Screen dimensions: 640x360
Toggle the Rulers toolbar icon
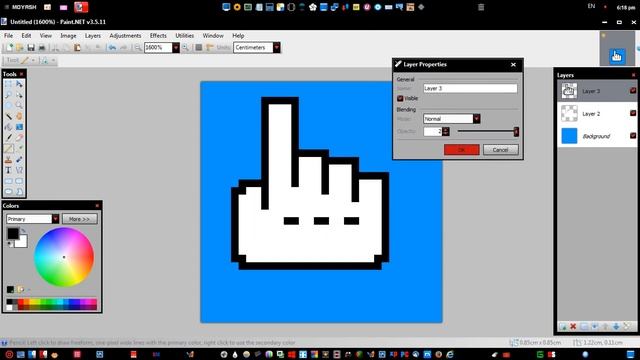point(210,47)
